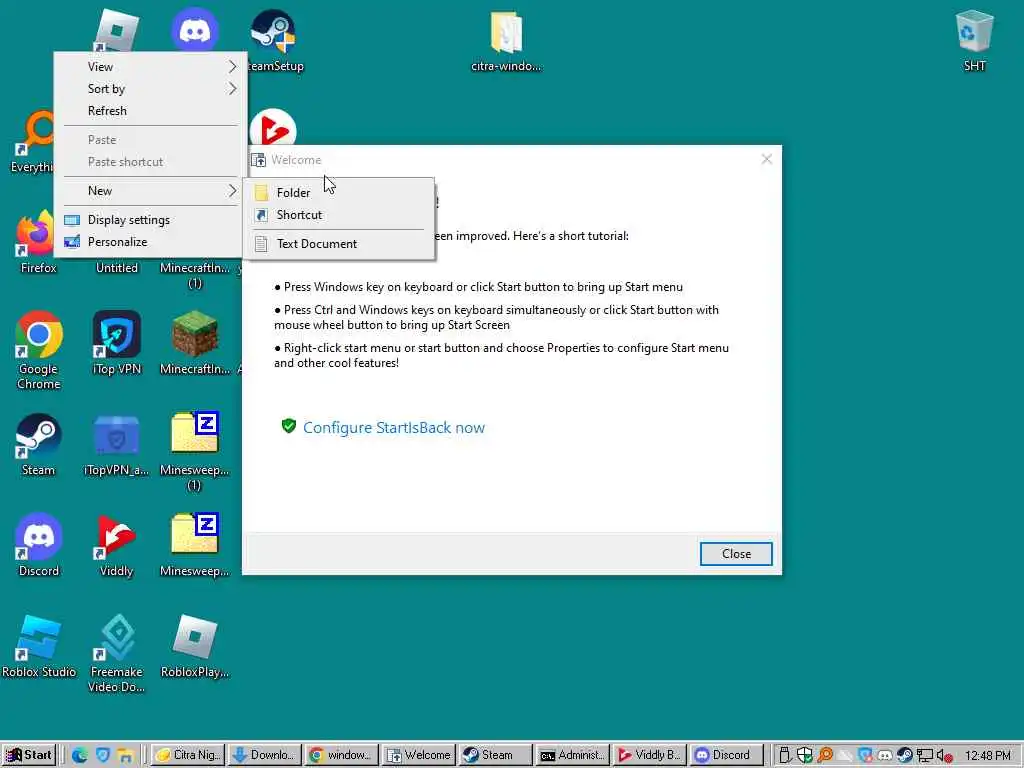Select the Minesweep... (1) zip folder
1024x768 pixels.
tap(195, 452)
